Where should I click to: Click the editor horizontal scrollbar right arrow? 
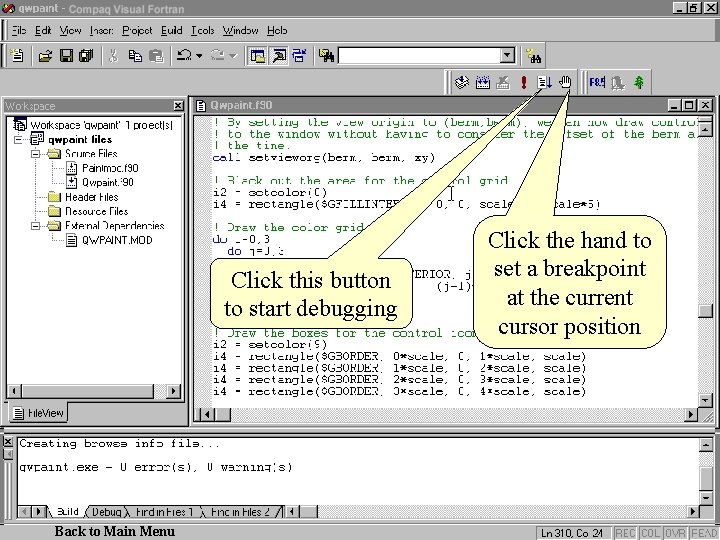[690, 414]
